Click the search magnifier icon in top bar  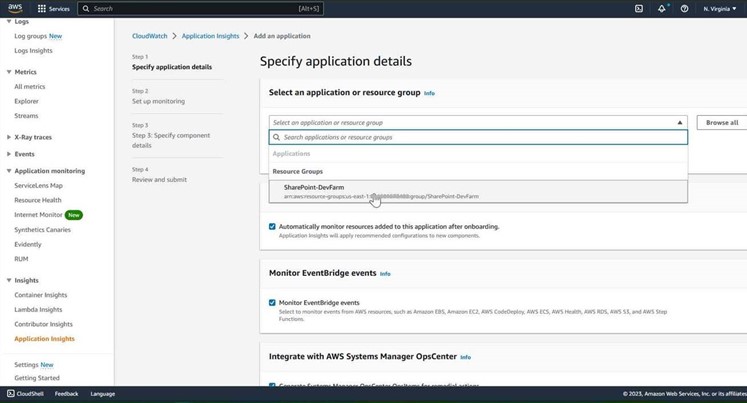pyautogui.click(x=86, y=9)
